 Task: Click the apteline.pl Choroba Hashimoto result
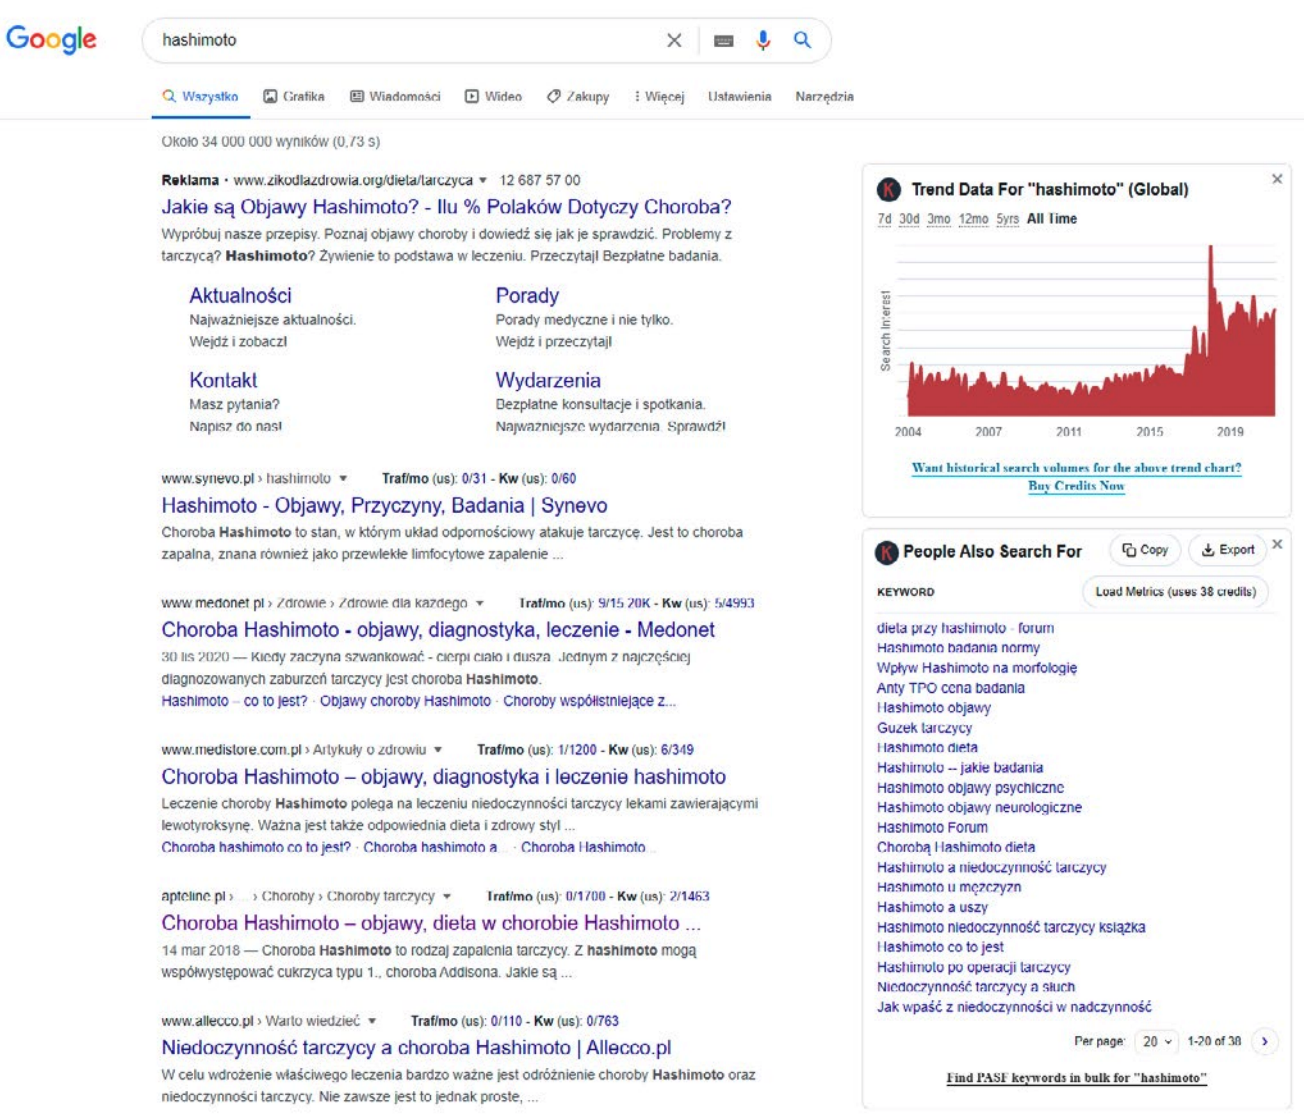pyautogui.click(x=431, y=923)
